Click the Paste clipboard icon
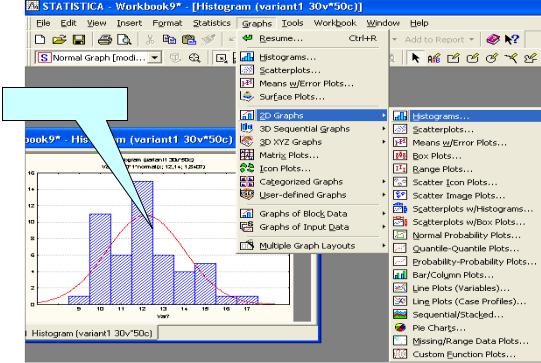This screenshot has height=363, width=541. pyautogui.click(x=189, y=40)
